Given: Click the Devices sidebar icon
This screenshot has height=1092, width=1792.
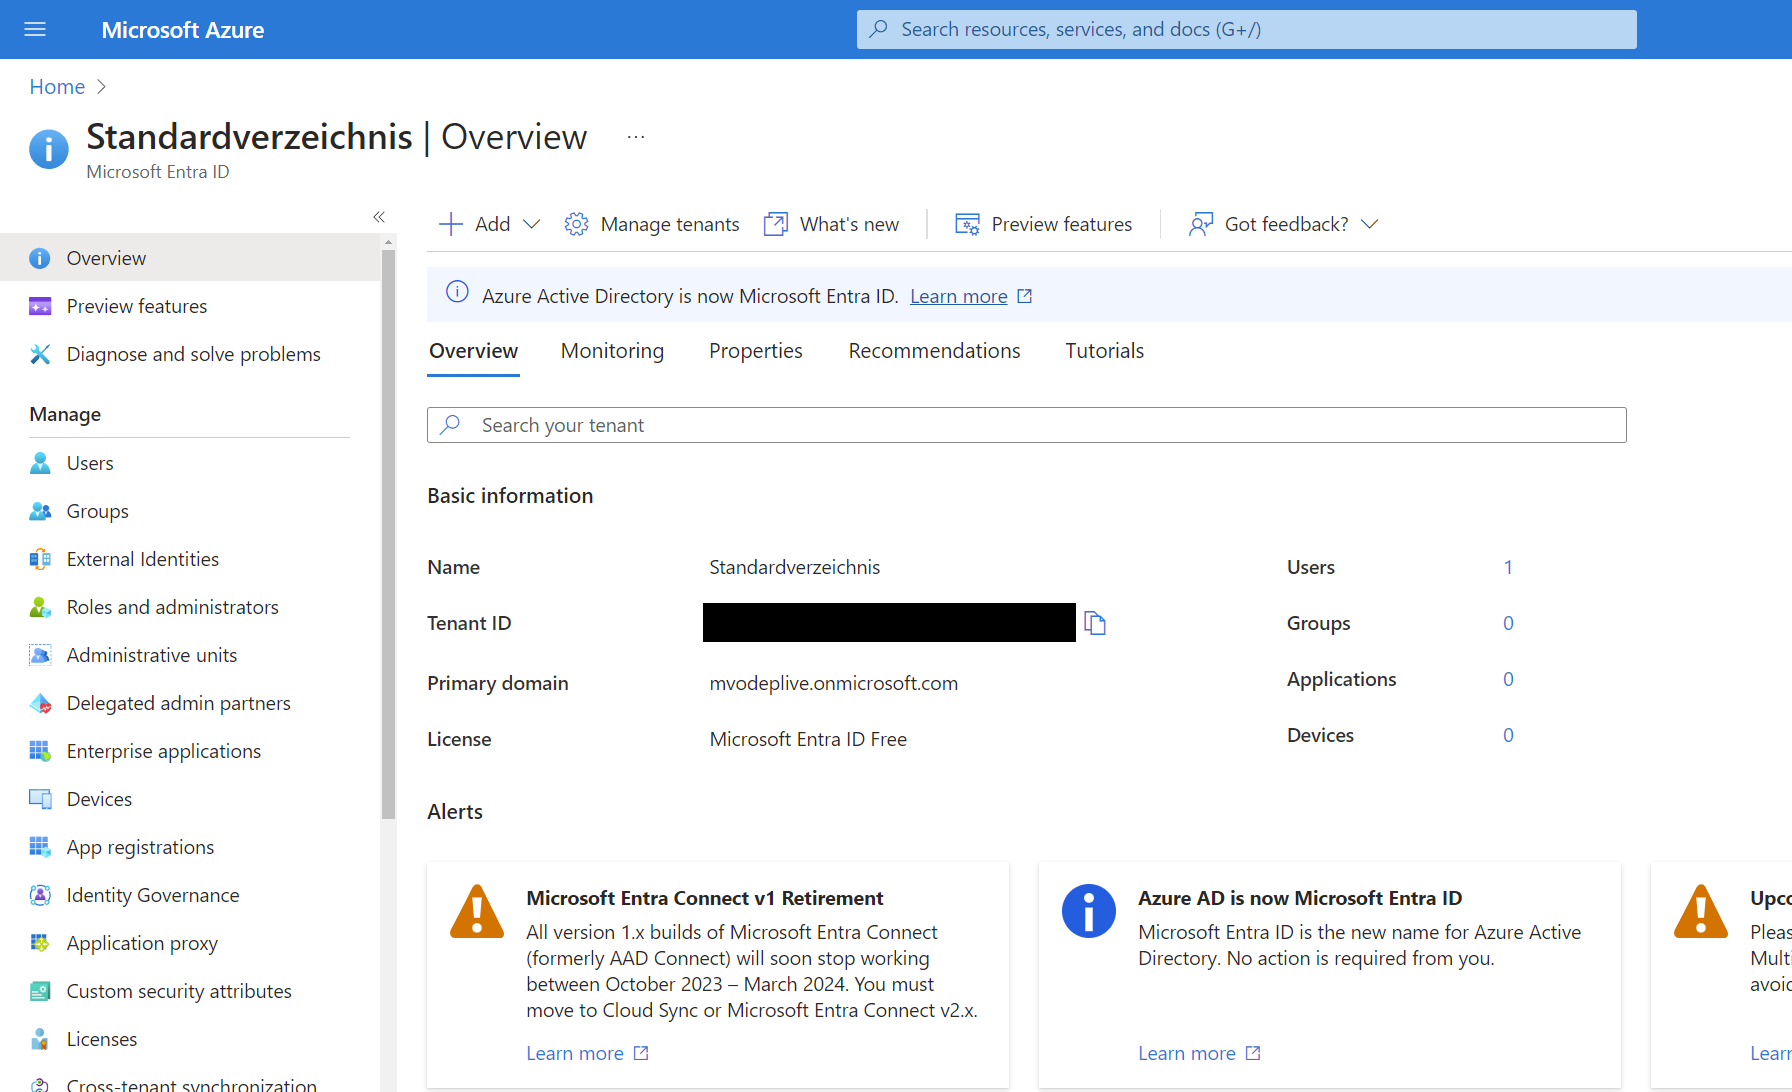Looking at the screenshot, I should click(40, 799).
